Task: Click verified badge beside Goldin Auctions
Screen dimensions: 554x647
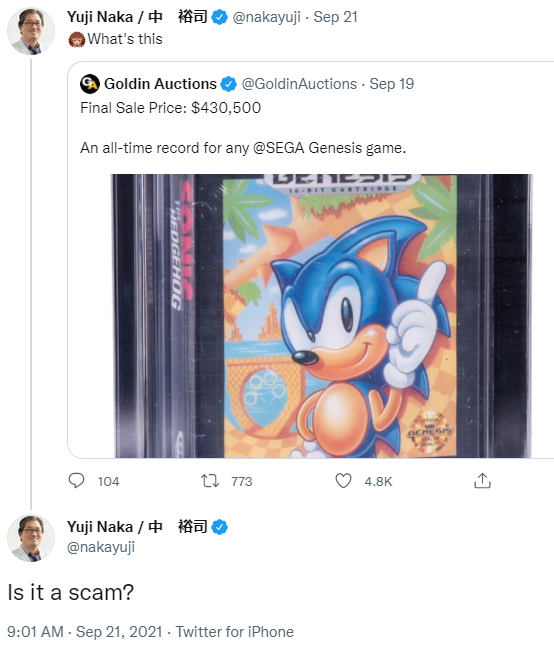Action: [228, 84]
